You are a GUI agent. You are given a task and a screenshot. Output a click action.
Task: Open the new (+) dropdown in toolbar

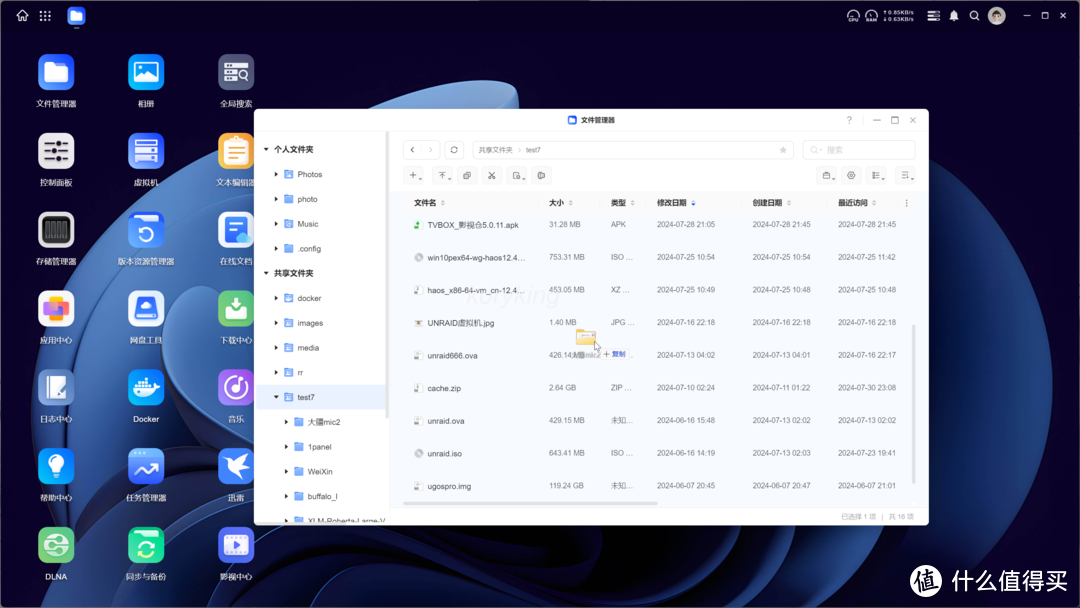(x=414, y=175)
